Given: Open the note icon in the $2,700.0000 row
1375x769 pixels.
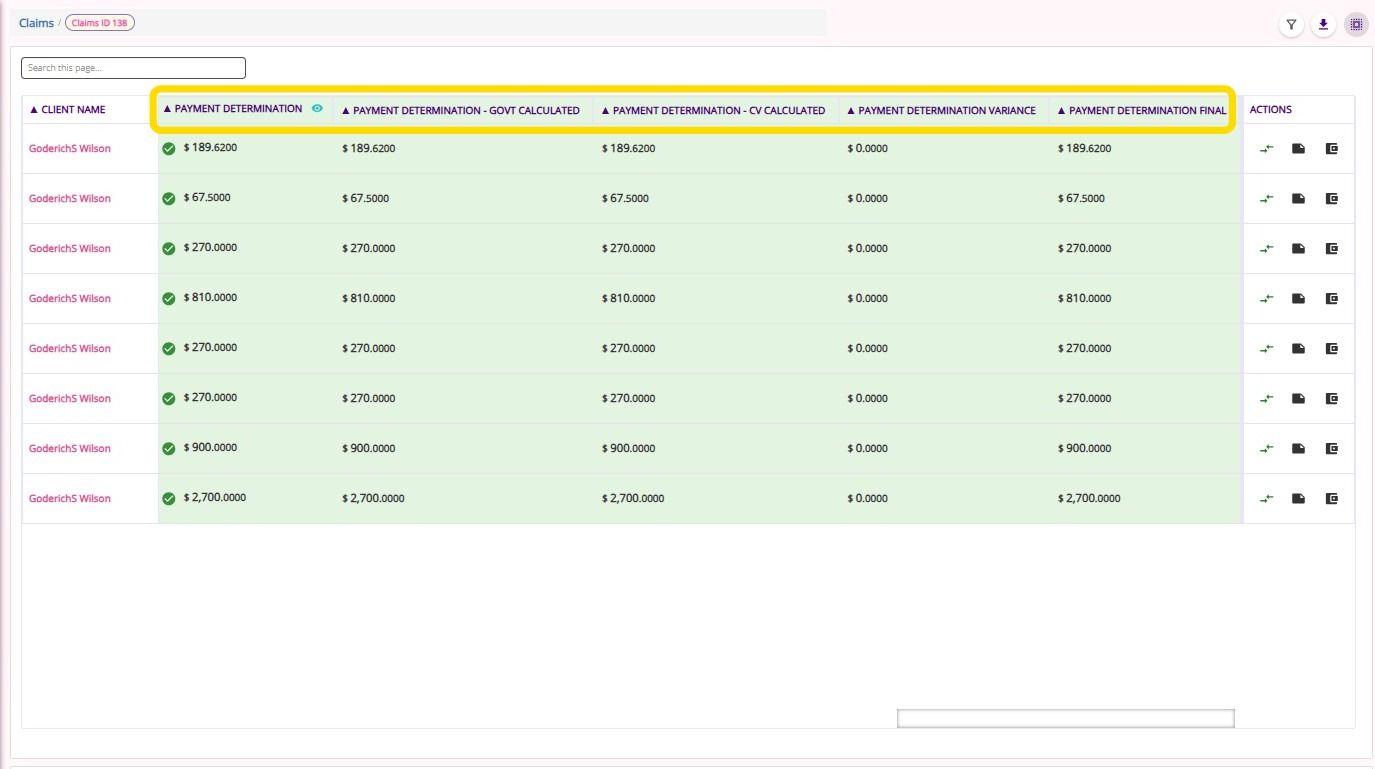Looking at the screenshot, I should click(x=1298, y=499).
